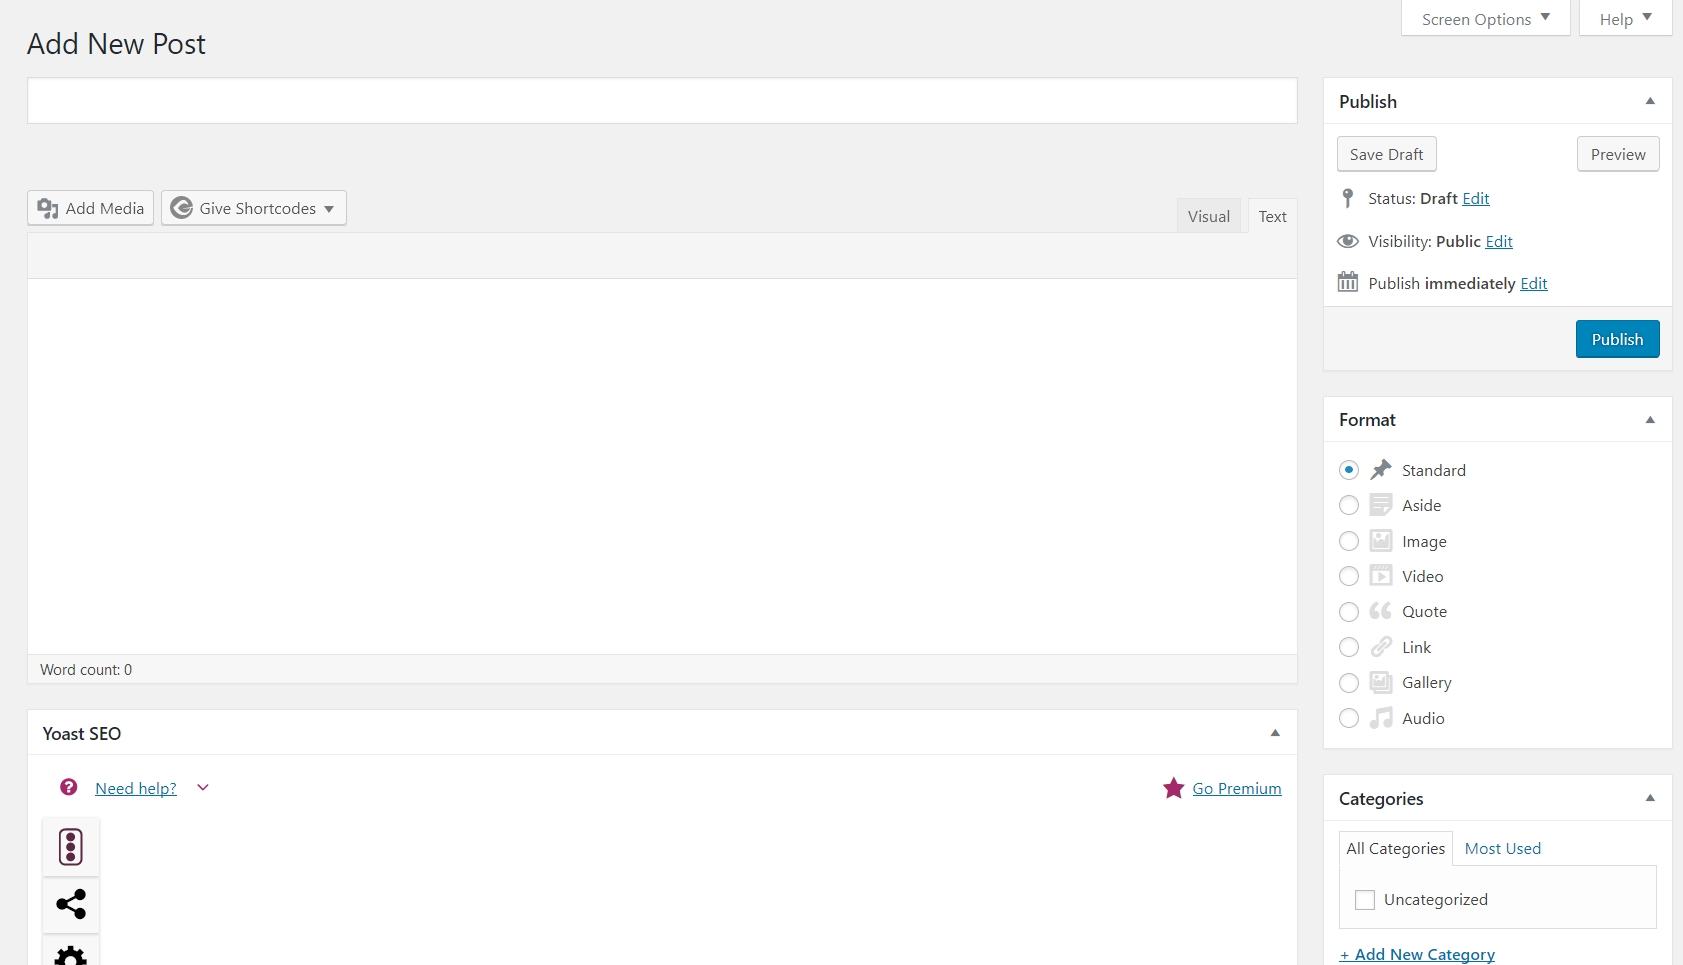Select the Aside post format
1683x965 pixels.
coord(1349,505)
